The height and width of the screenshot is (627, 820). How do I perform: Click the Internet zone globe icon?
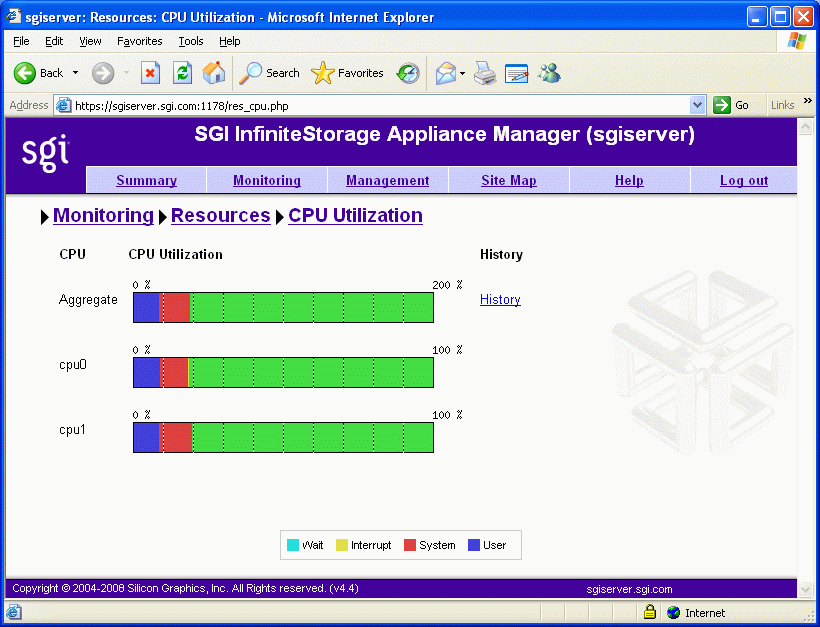click(x=674, y=612)
